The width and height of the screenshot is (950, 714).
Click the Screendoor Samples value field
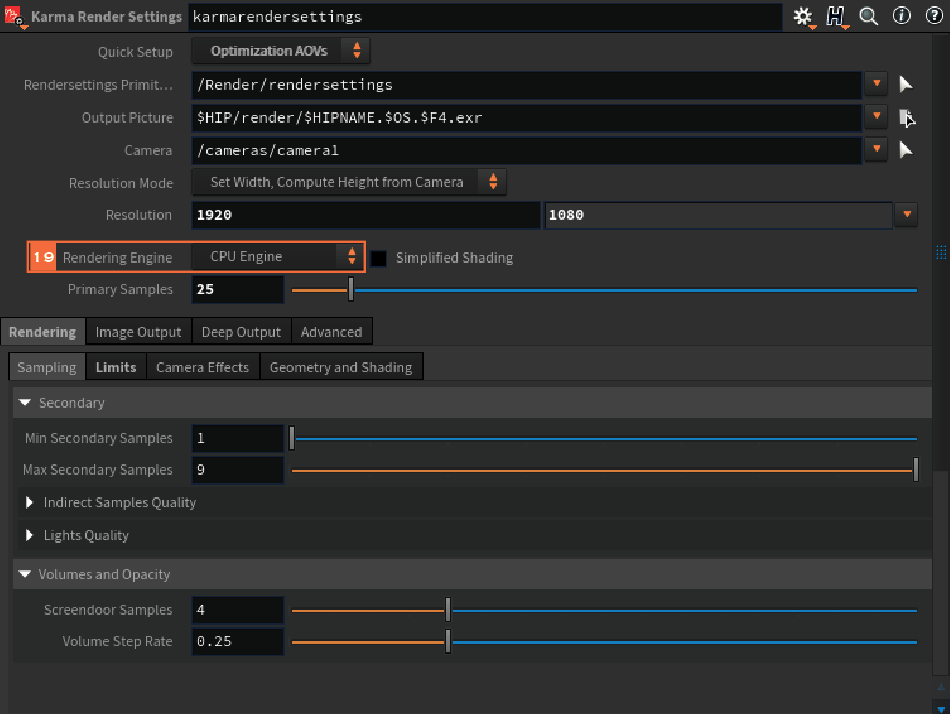point(238,610)
